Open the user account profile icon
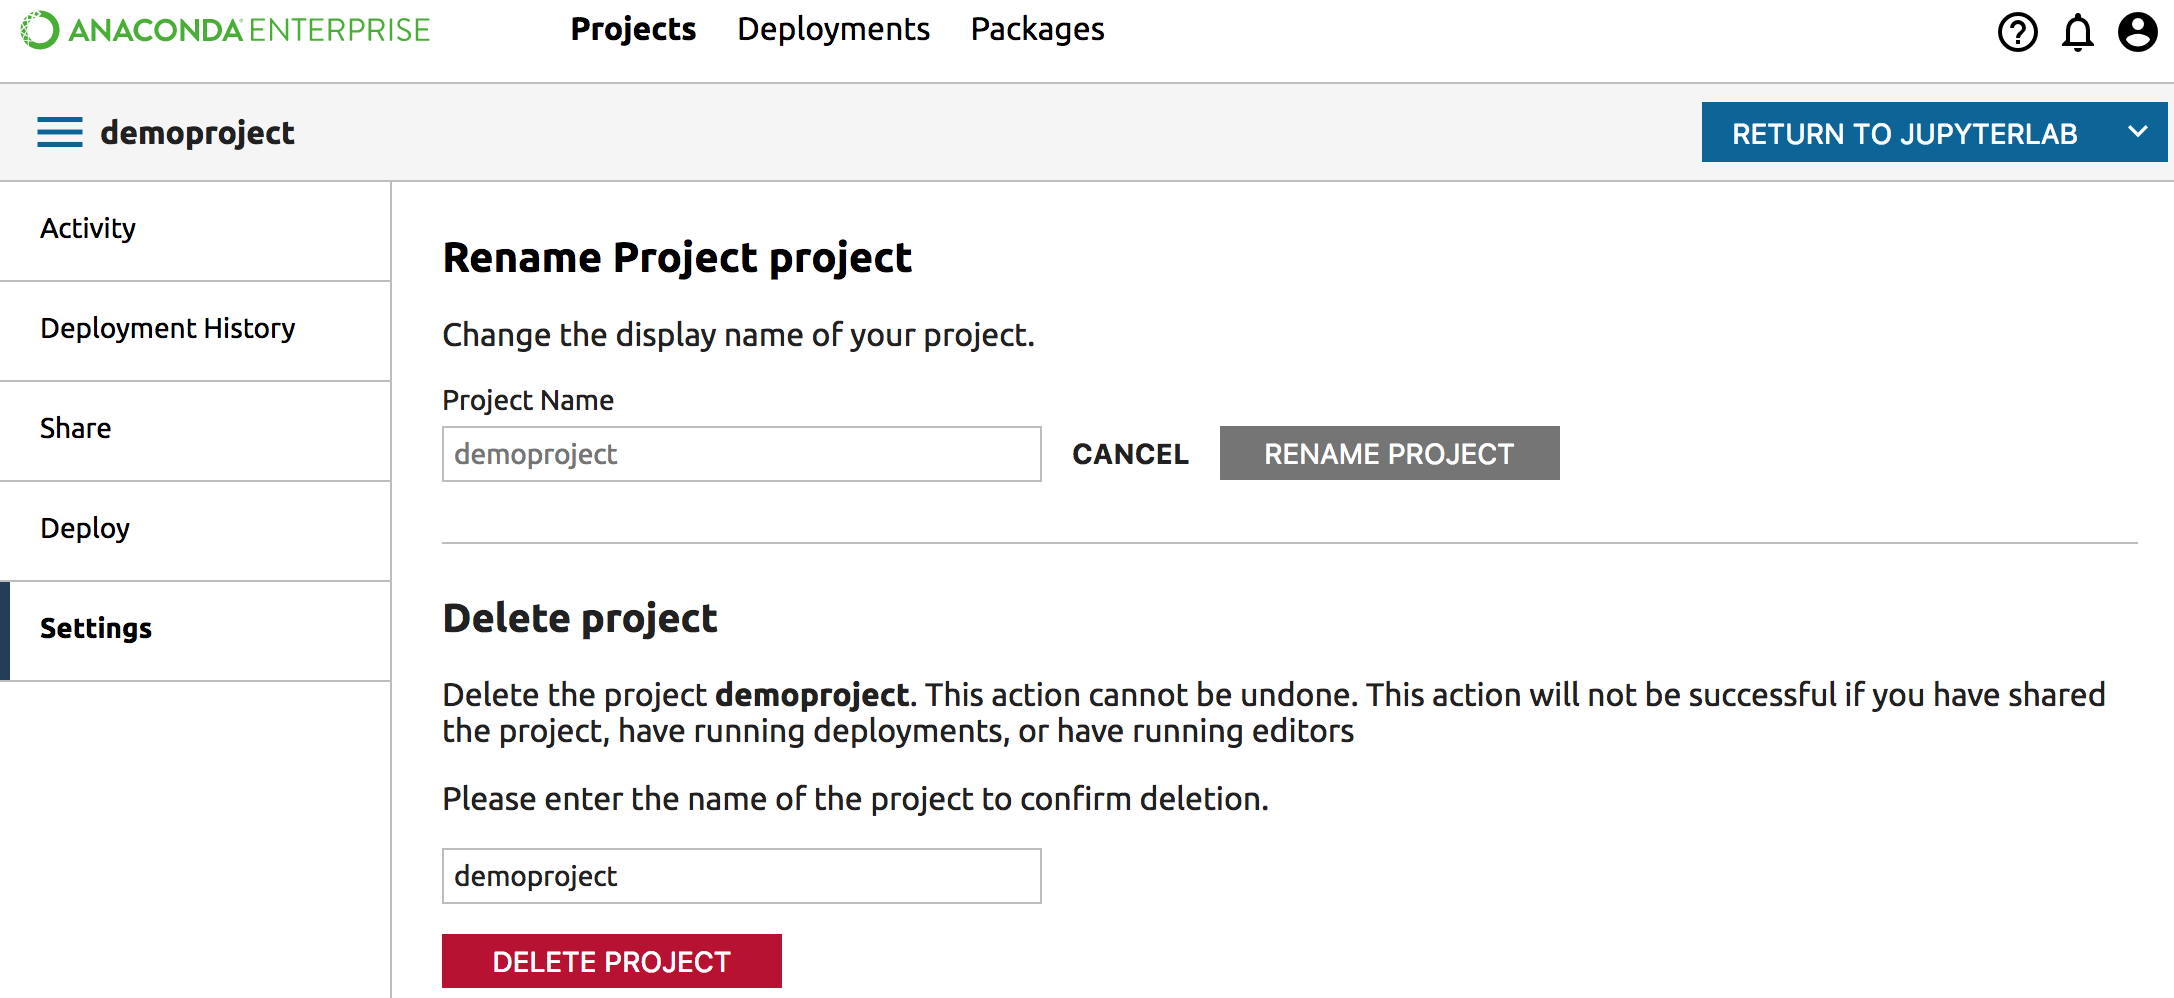Image resolution: width=2174 pixels, height=998 pixels. tap(2137, 32)
